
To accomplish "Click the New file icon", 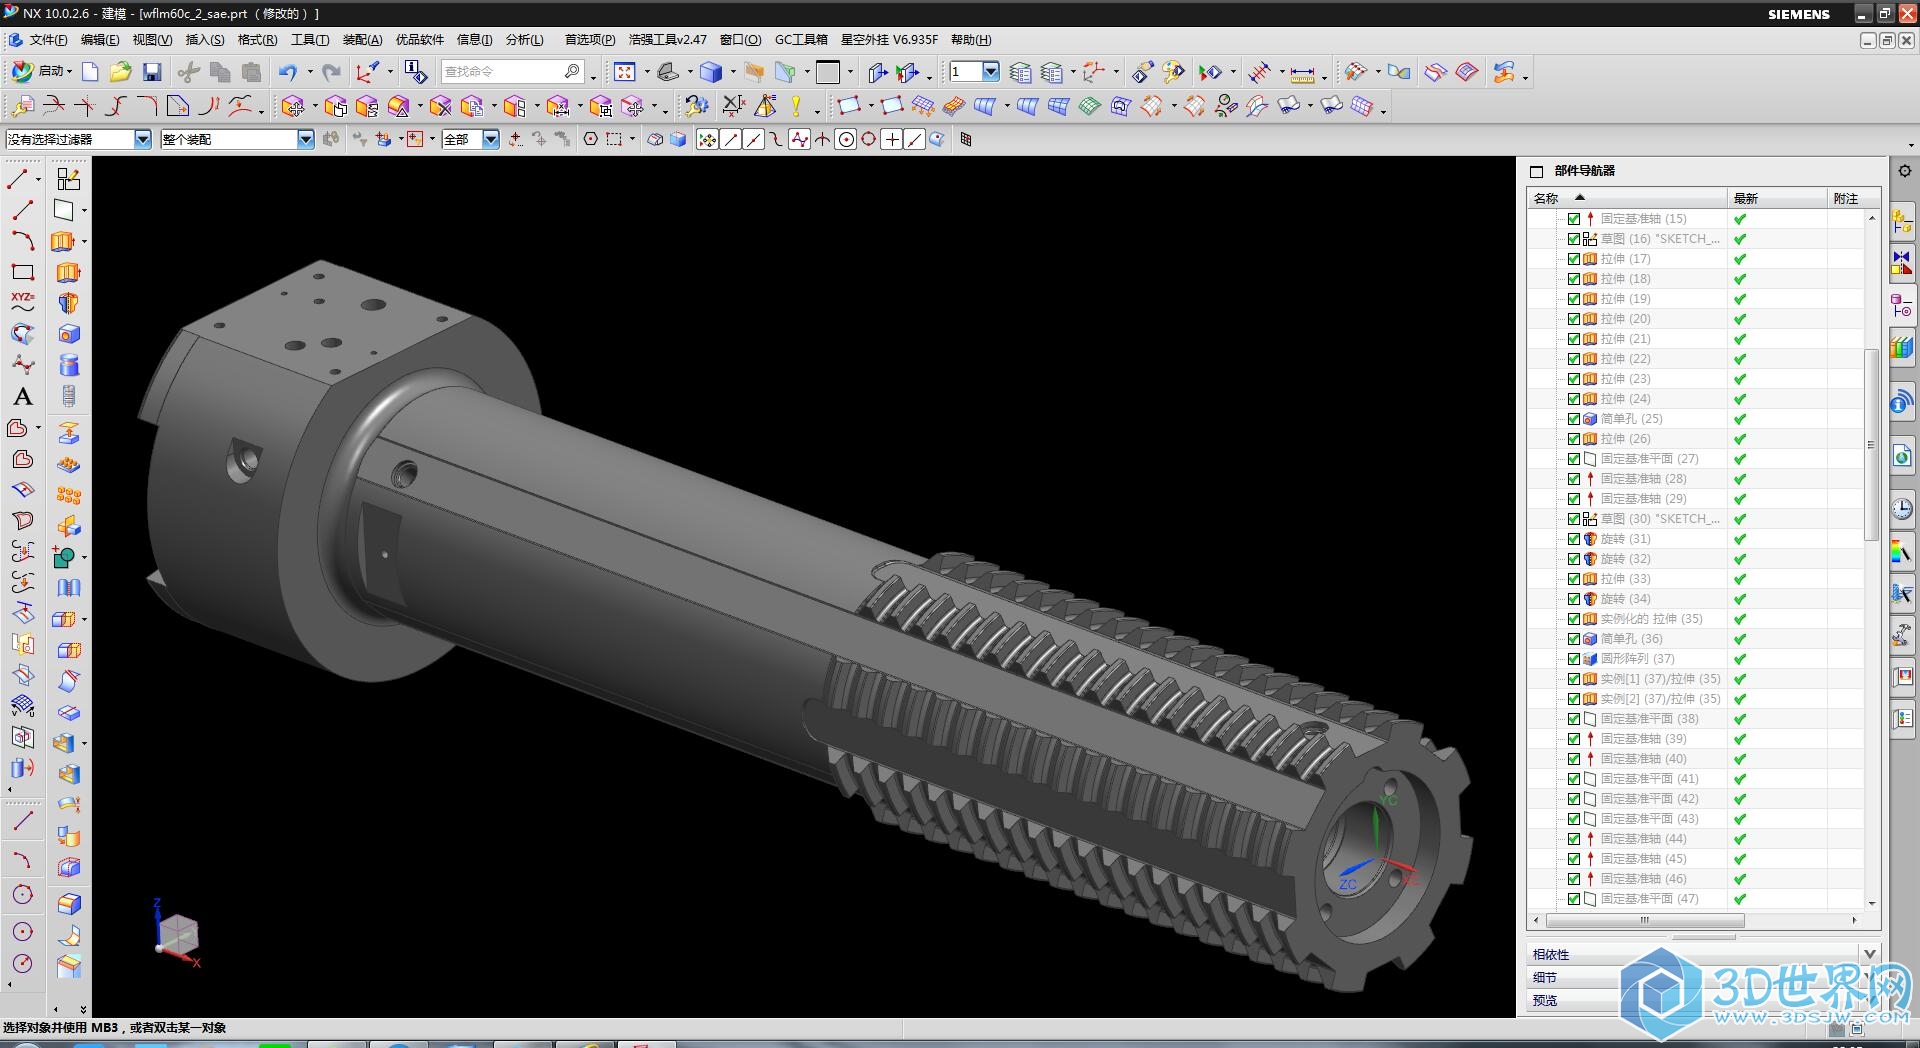I will (90, 72).
